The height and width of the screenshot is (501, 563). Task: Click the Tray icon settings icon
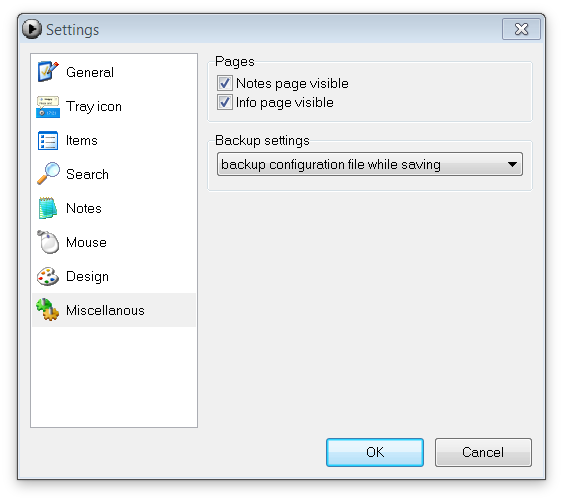point(48,106)
